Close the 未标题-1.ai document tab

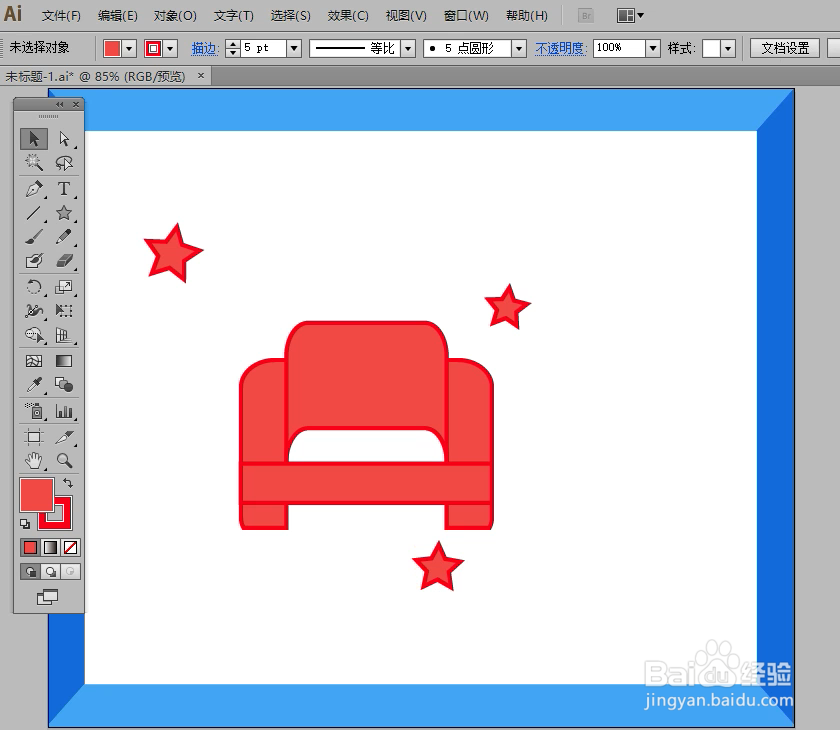201,76
